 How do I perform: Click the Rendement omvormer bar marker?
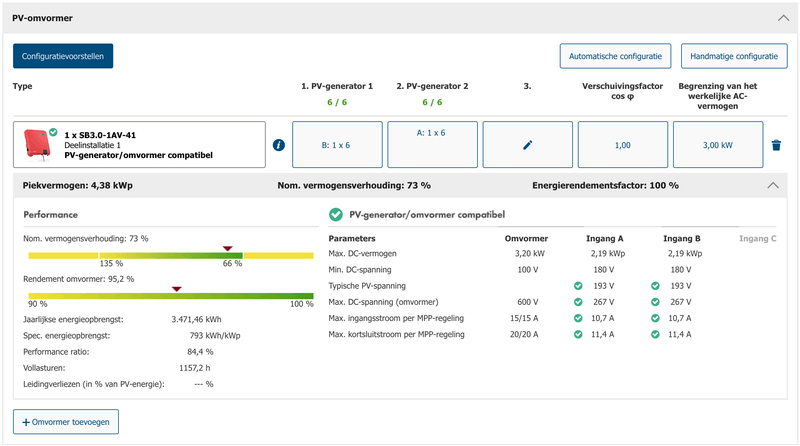coord(177,288)
